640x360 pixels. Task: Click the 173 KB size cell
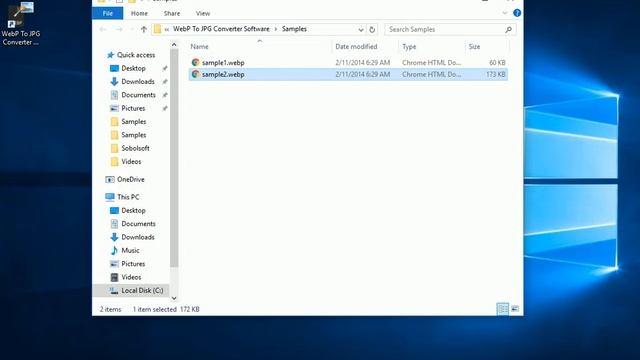[x=496, y=74]
